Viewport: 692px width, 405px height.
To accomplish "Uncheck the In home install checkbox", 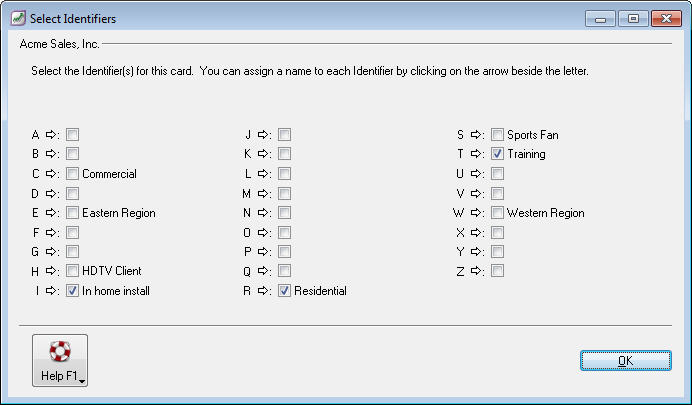I will [72, 290].
